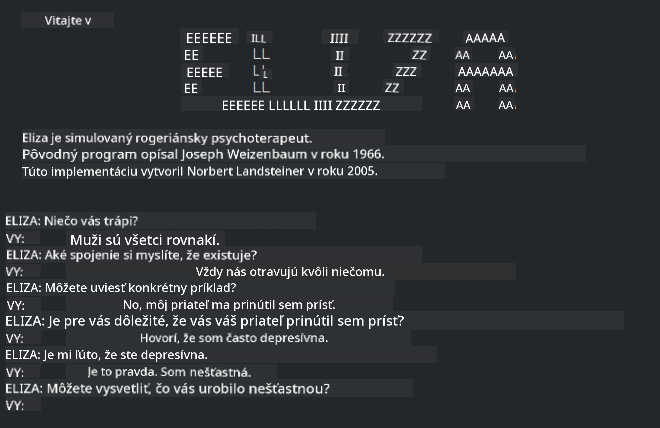Click ELIZA's question 'Je pre vás dôležité…'

(205, 321)
